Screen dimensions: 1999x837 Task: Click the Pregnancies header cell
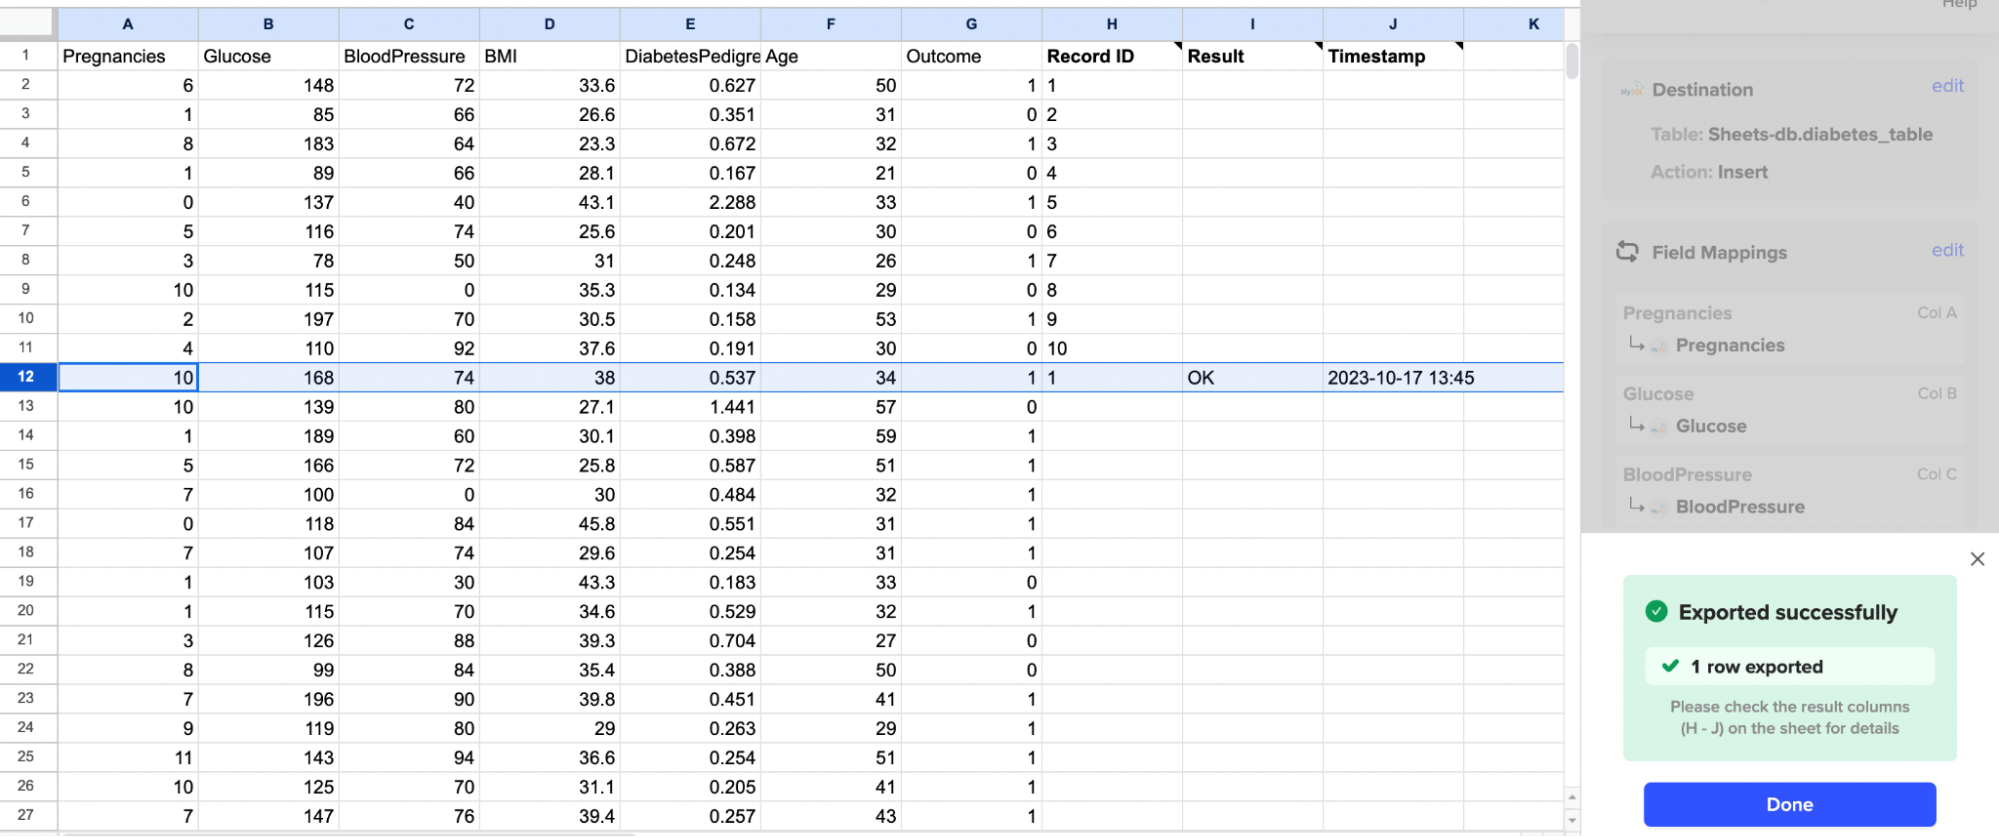[128, 56]
